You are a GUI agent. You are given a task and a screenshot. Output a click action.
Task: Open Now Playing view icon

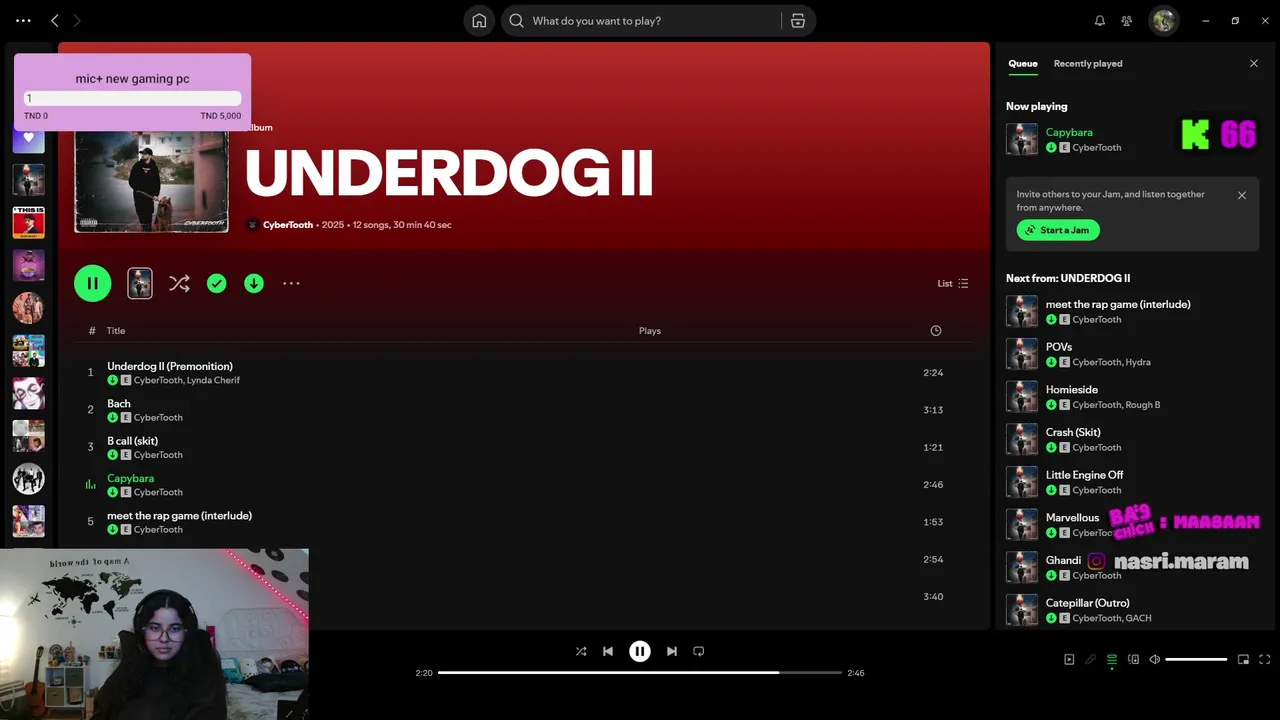coord(1069,660)
